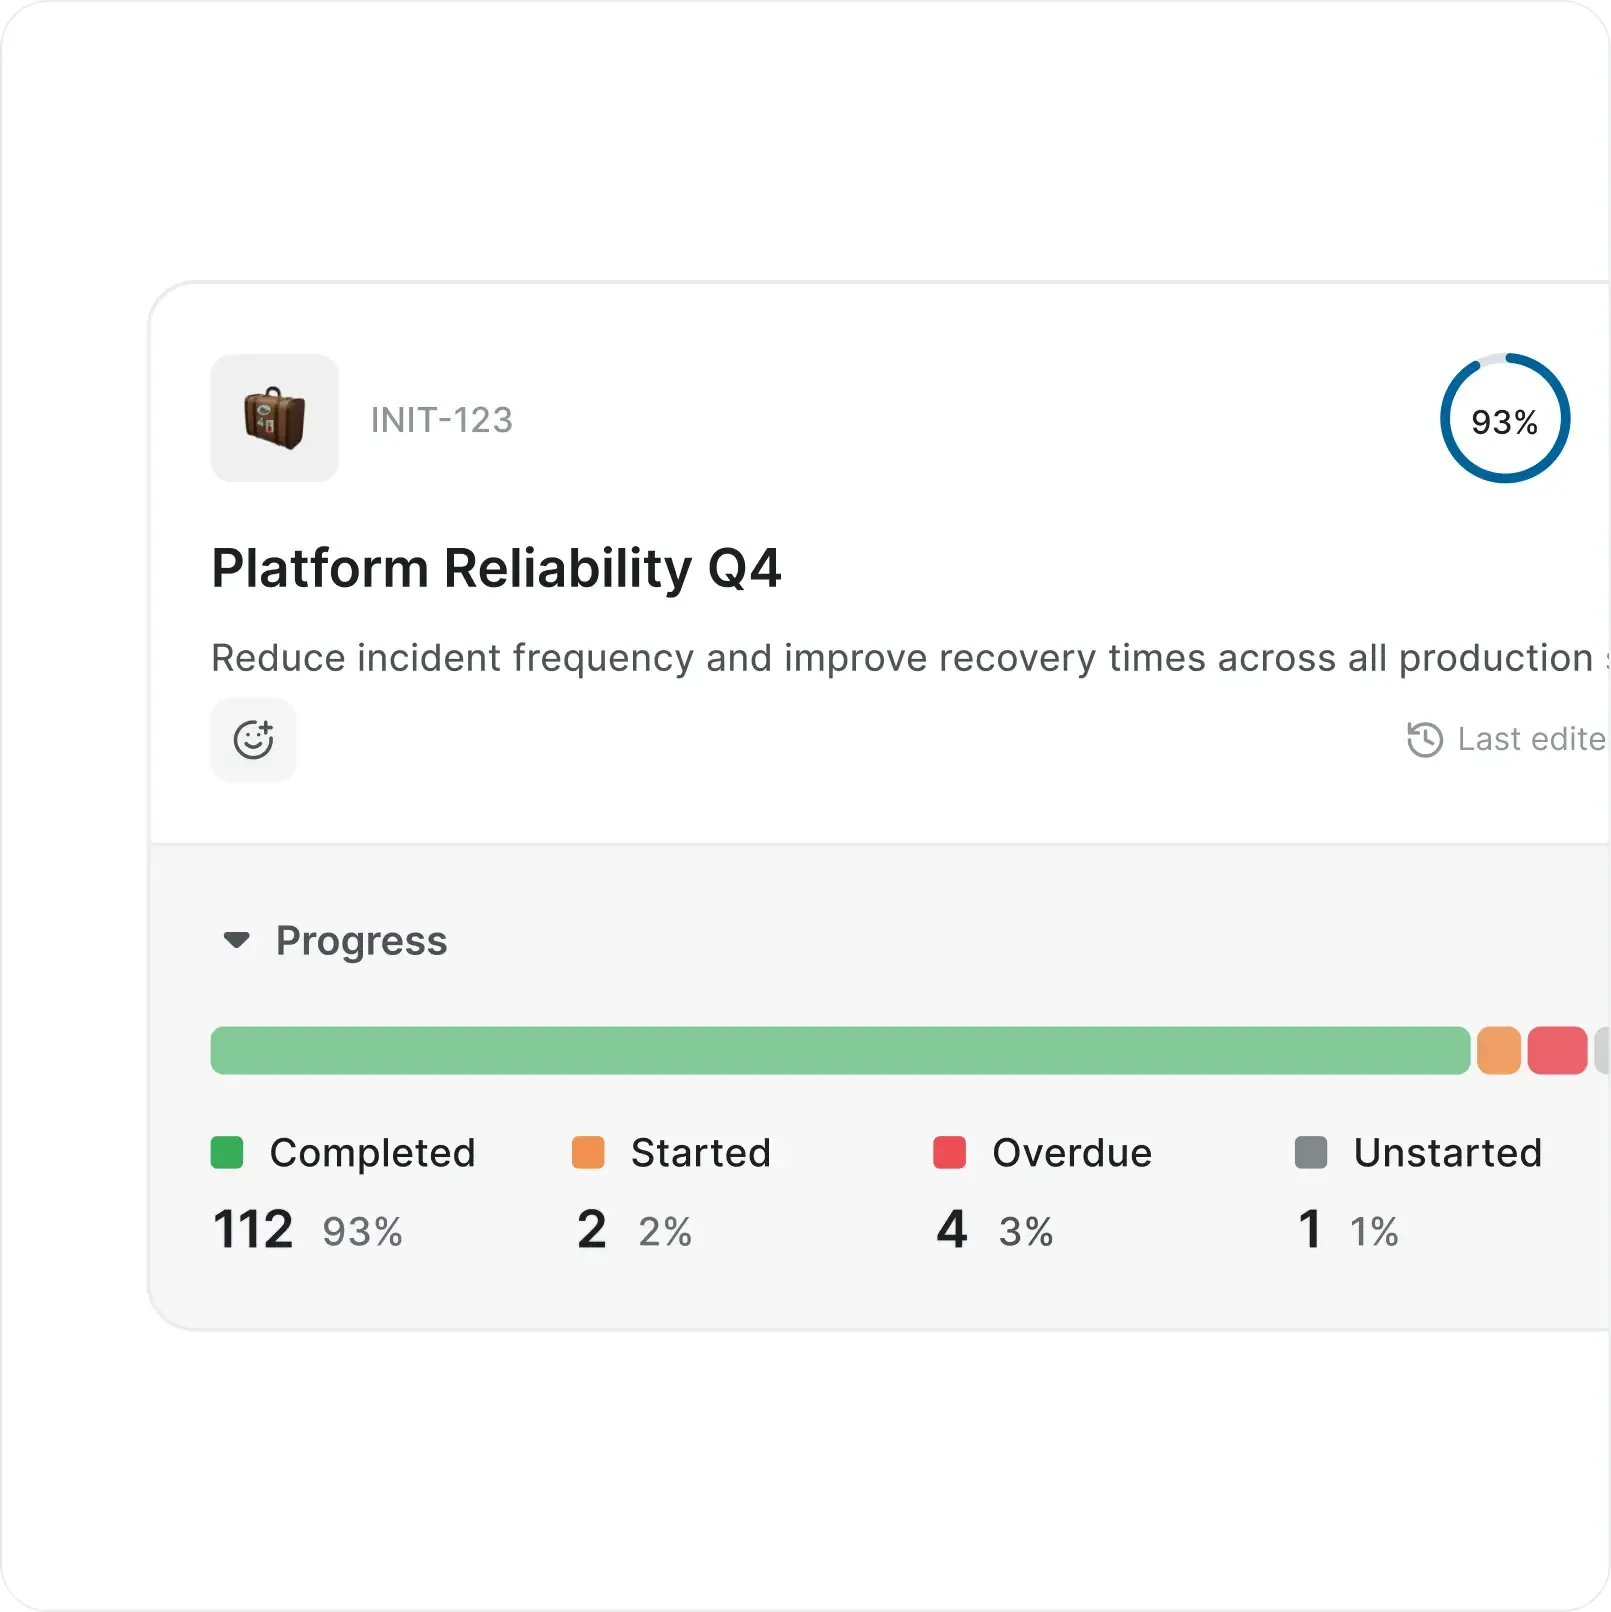This screenshot has width=1611, height=1612.
Task: Click the green Completed legend square
Action: [227, 1152]
